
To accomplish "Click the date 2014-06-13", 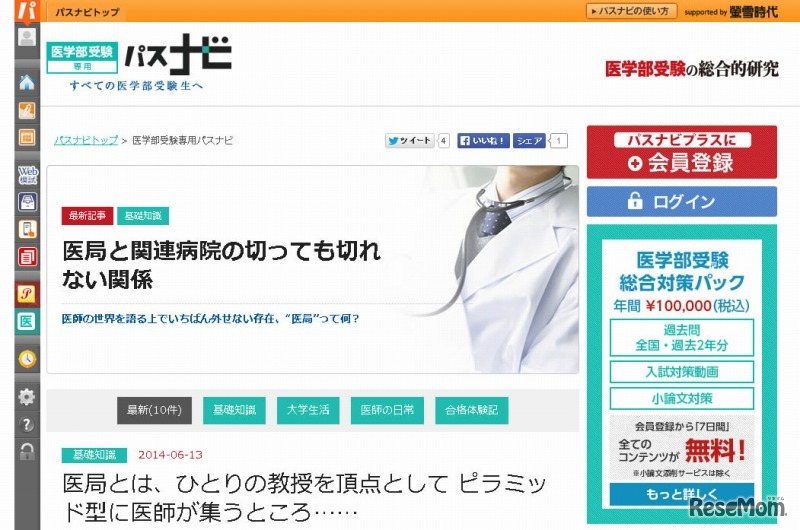I will coord(170,455).
